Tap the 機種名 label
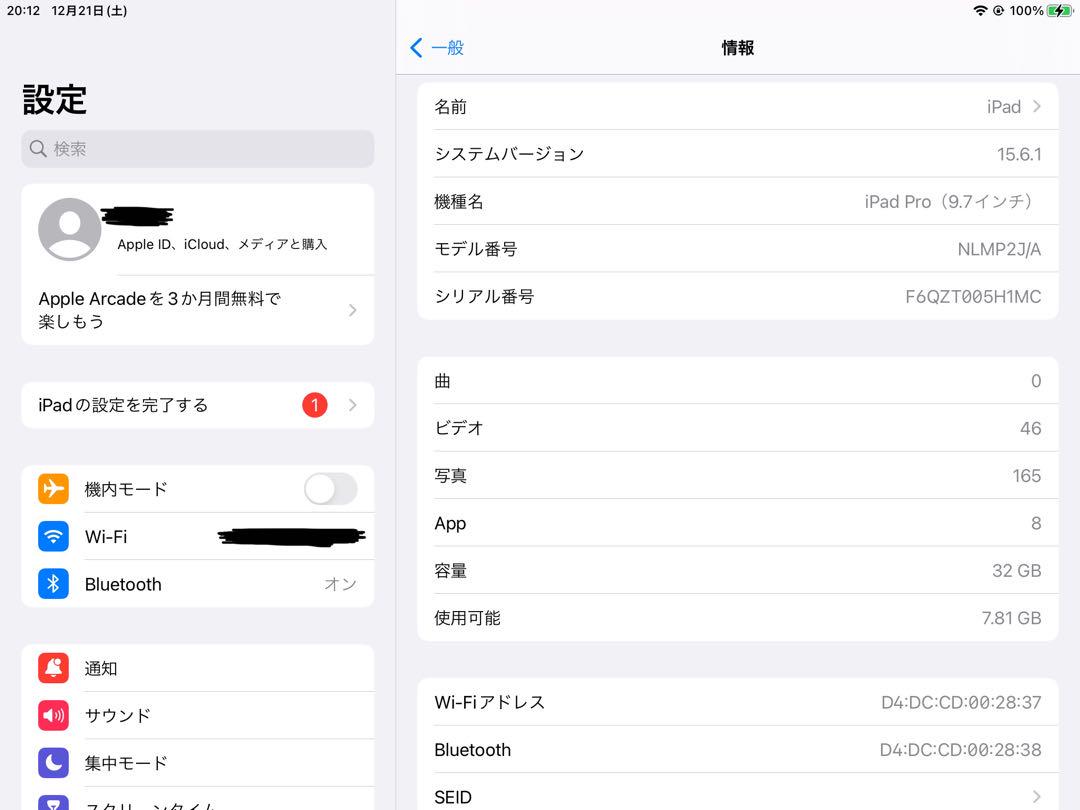This screenshot has width=1080, height=810. 459,202
